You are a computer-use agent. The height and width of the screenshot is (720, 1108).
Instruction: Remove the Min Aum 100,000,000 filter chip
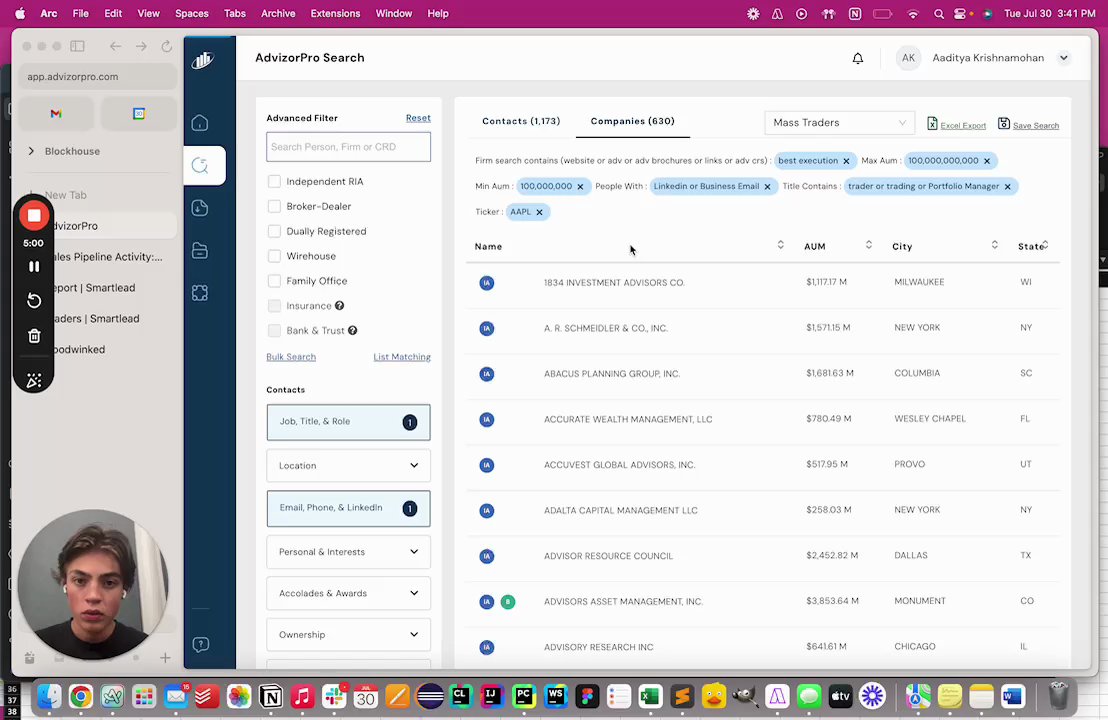580,187
